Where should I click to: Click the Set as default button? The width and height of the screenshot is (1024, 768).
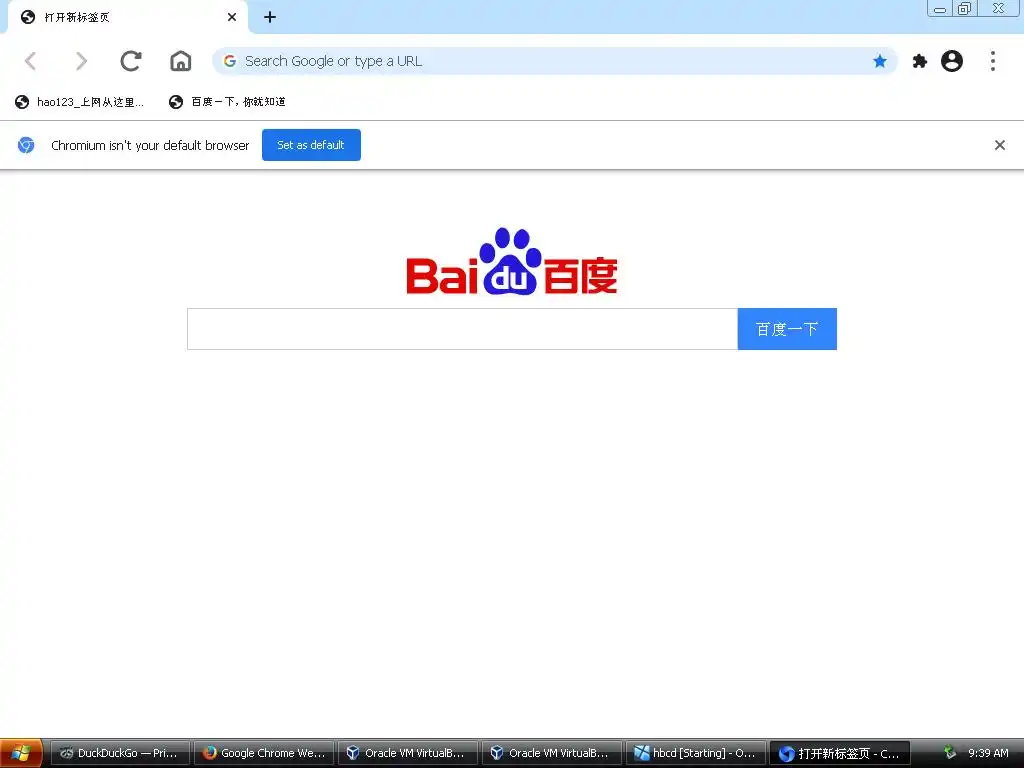point(311,145)
